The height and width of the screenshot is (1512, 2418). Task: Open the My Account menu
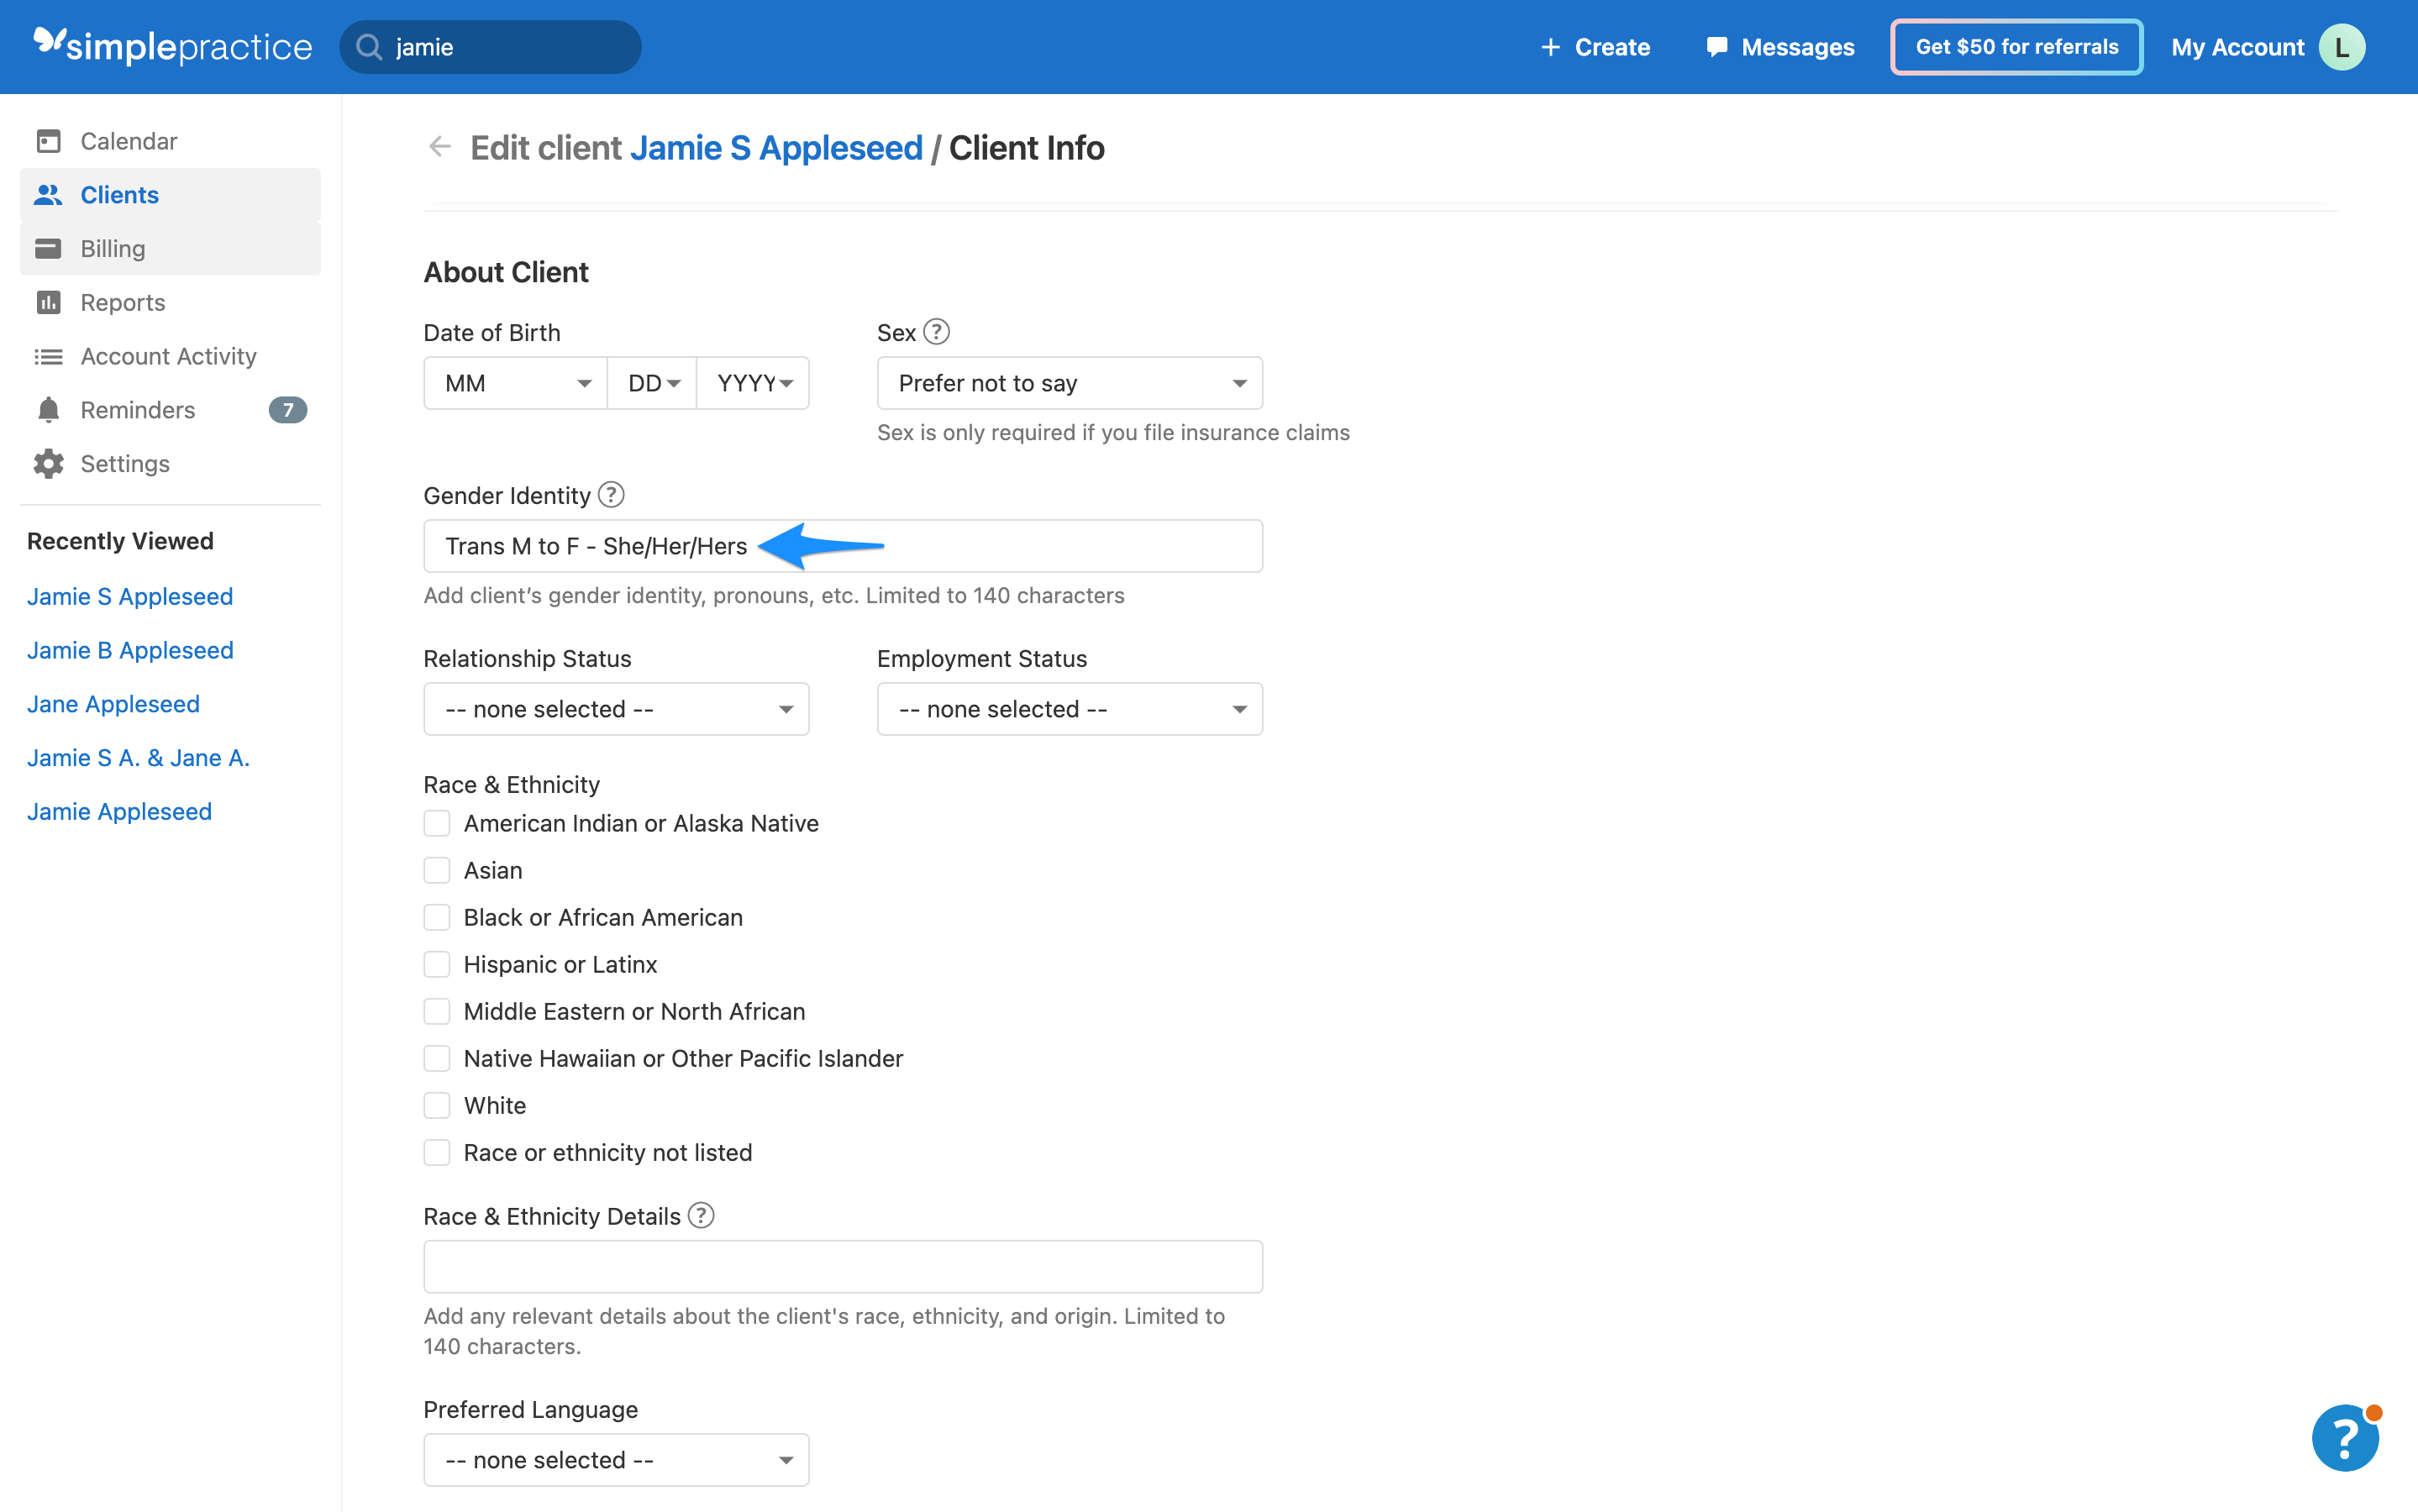click(x=2239, y=46)
